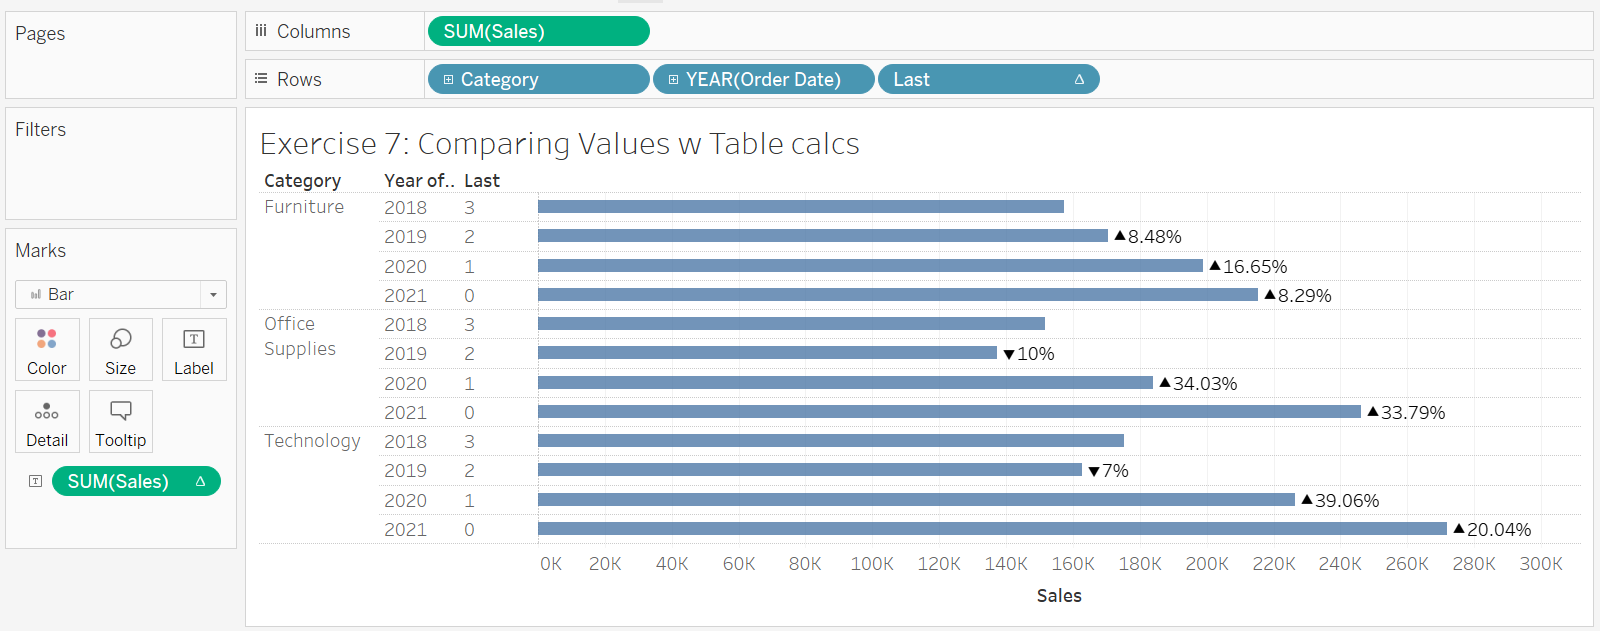Image resolution: width=1600 pixels, height=631 pixels.
Task: Click the label icon beside SUM(Sales) mark
Action: [x=35, y=481]
